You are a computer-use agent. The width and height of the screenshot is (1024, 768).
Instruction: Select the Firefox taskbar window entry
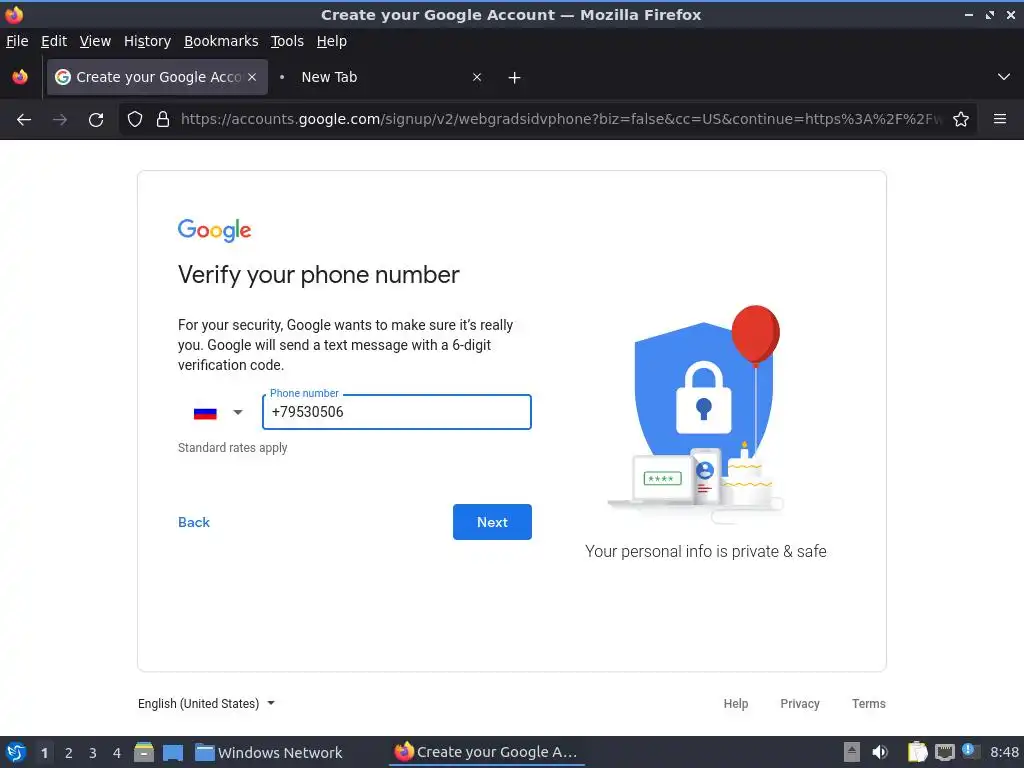487,752
